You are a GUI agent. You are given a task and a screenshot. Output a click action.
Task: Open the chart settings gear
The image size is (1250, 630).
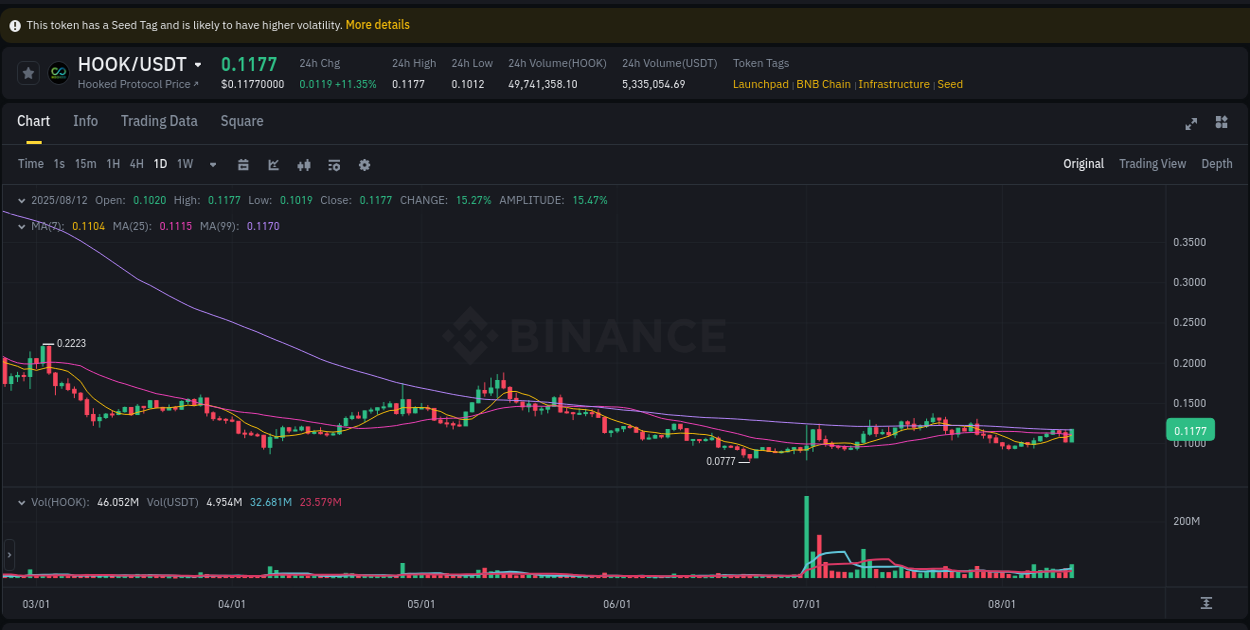click(x=364, y=164)
